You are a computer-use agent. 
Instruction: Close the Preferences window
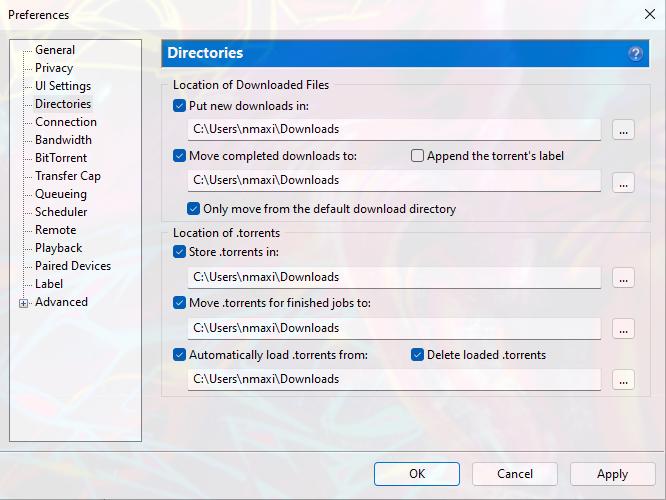tap(649, 14)
